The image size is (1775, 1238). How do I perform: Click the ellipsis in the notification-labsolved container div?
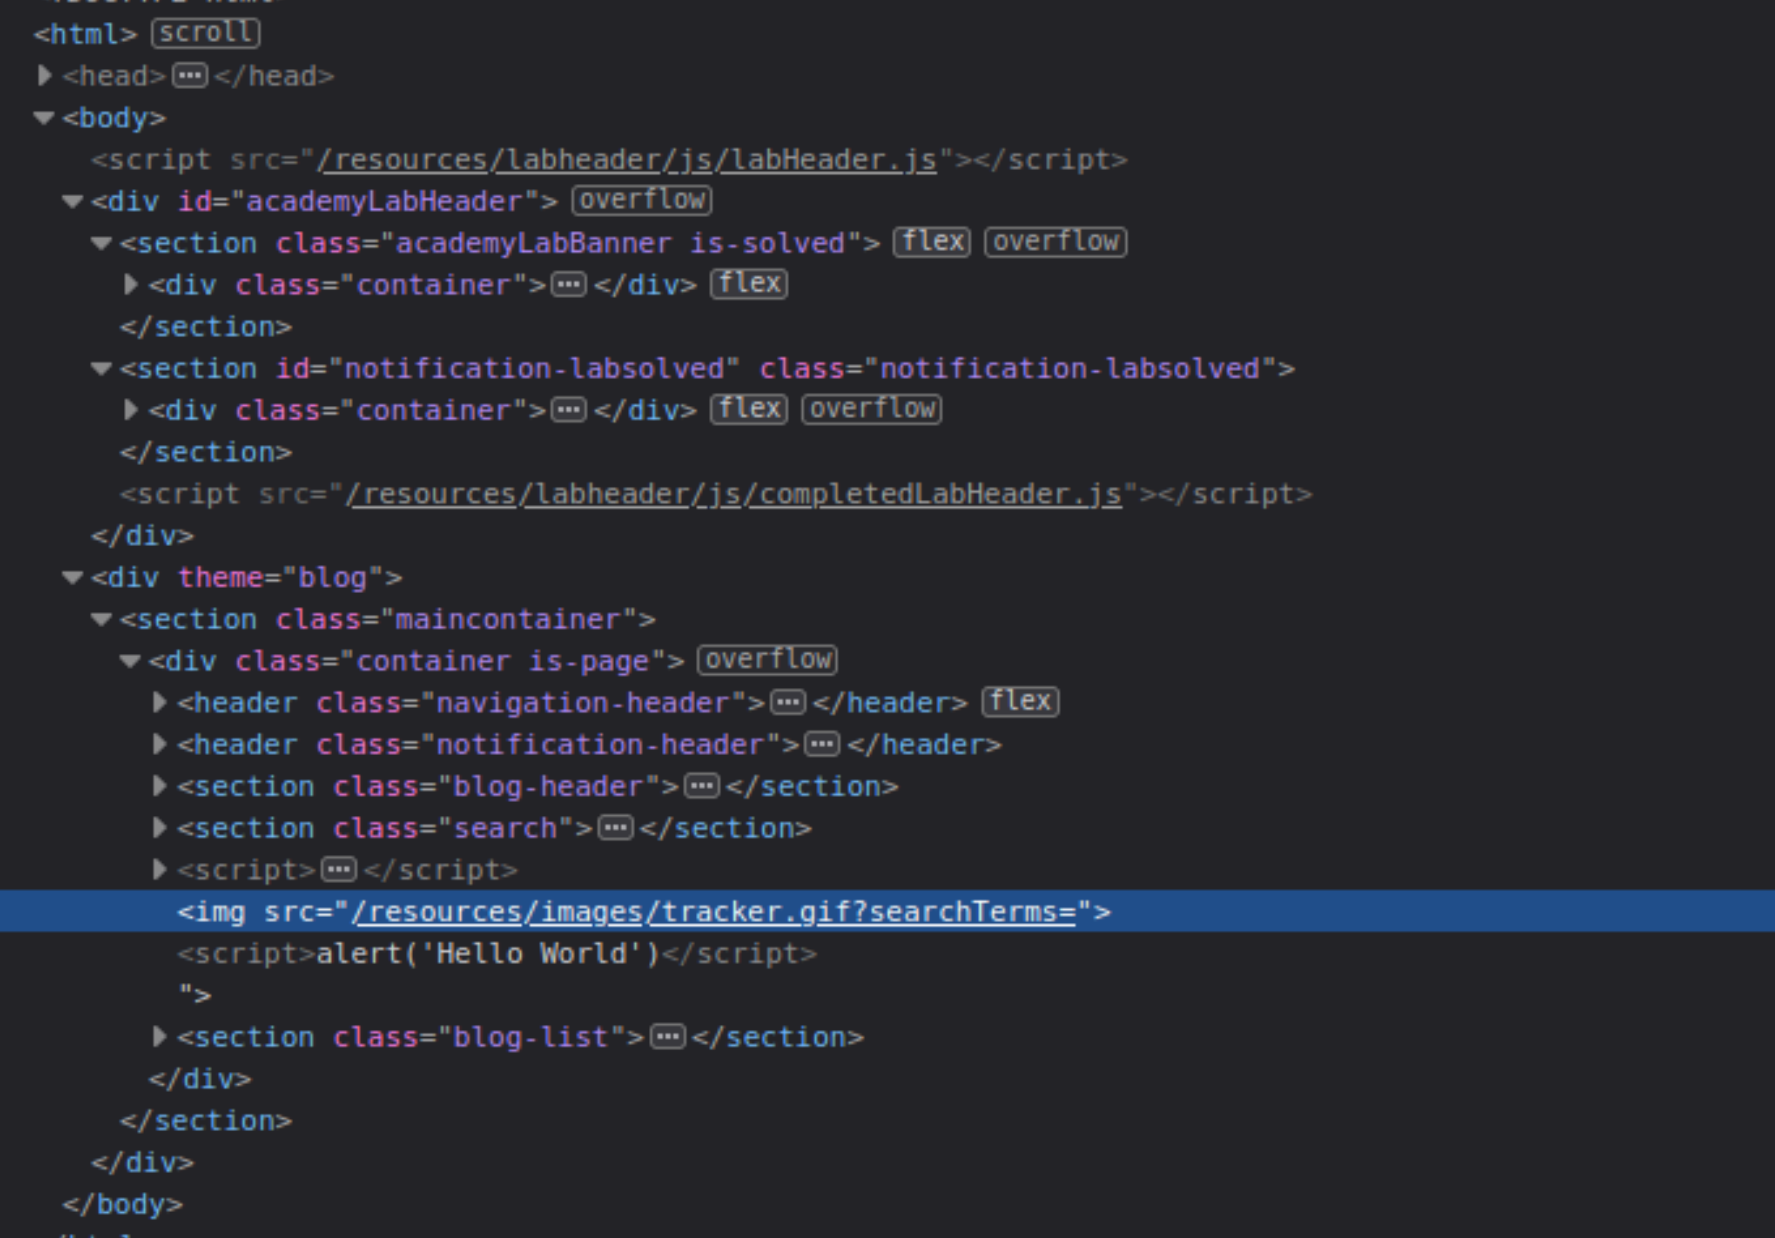(x=569, y=410)
